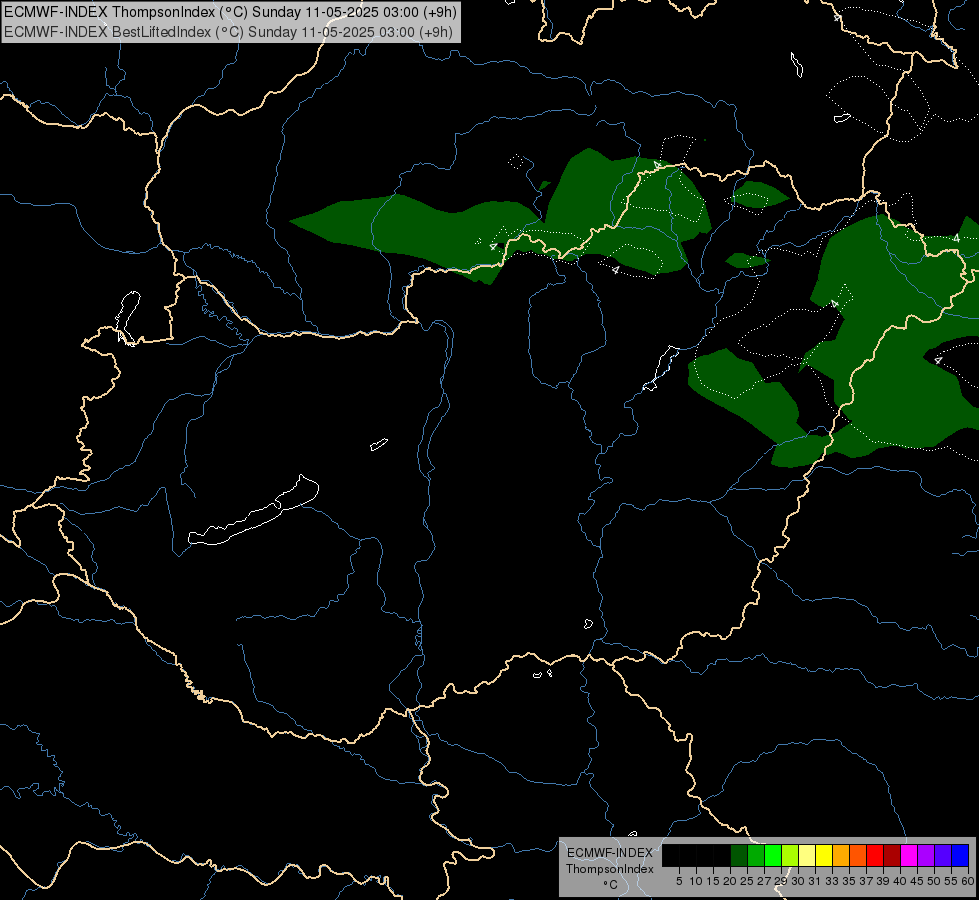Screen dimensions: 979x900
Task: Pick the dark green 20–25 legend swatch
Action: 739,856
